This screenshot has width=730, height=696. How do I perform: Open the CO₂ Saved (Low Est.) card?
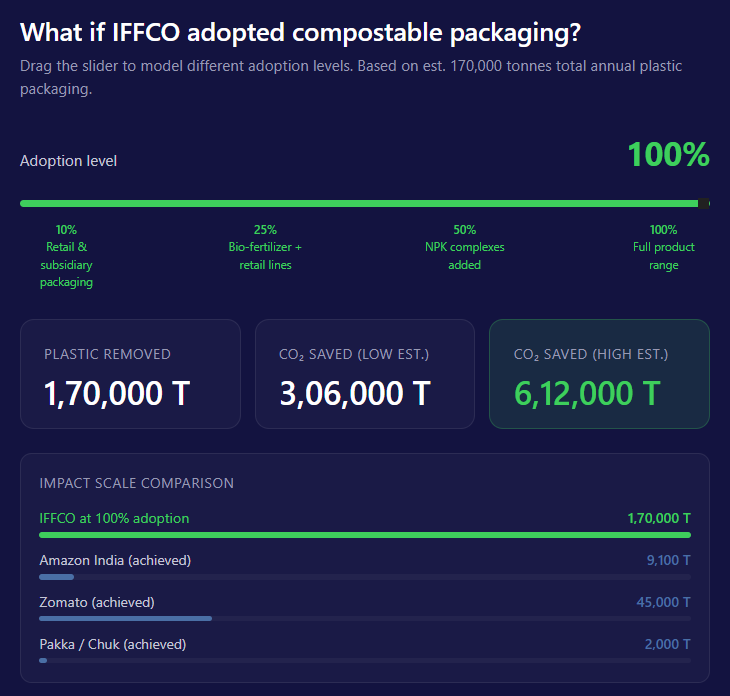coord(364,374)
